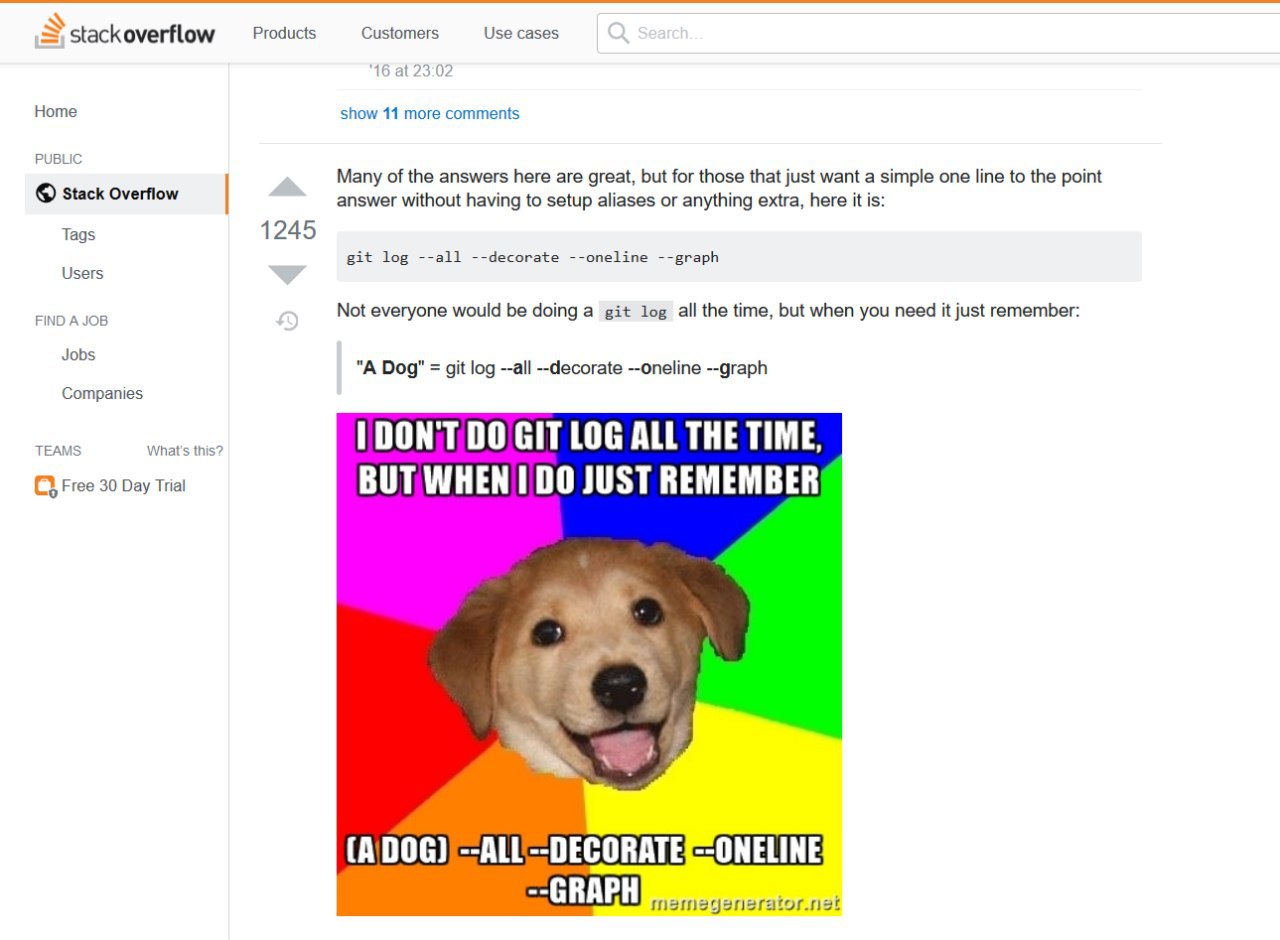Click the inline git log code snippet
The image size is (1280, 940).
pyautogui.click(x=636, y=311)
